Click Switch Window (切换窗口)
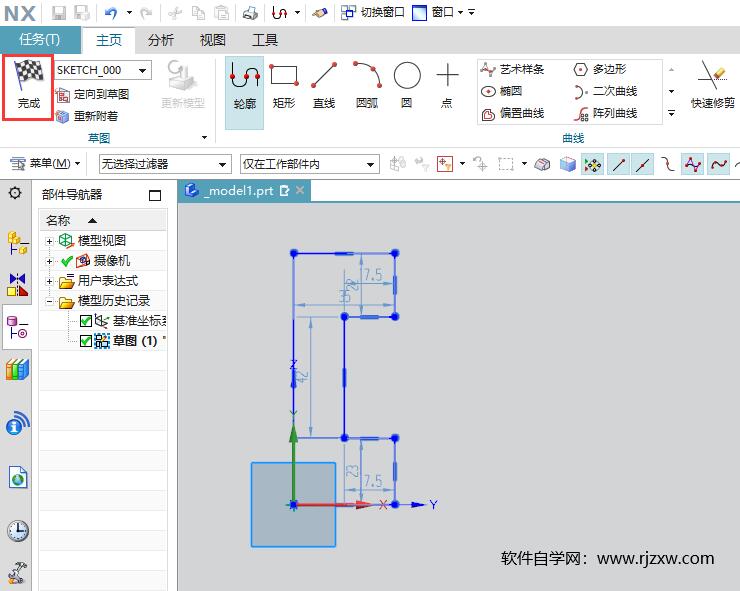The image size is (740, 591). tap(373, 13)
